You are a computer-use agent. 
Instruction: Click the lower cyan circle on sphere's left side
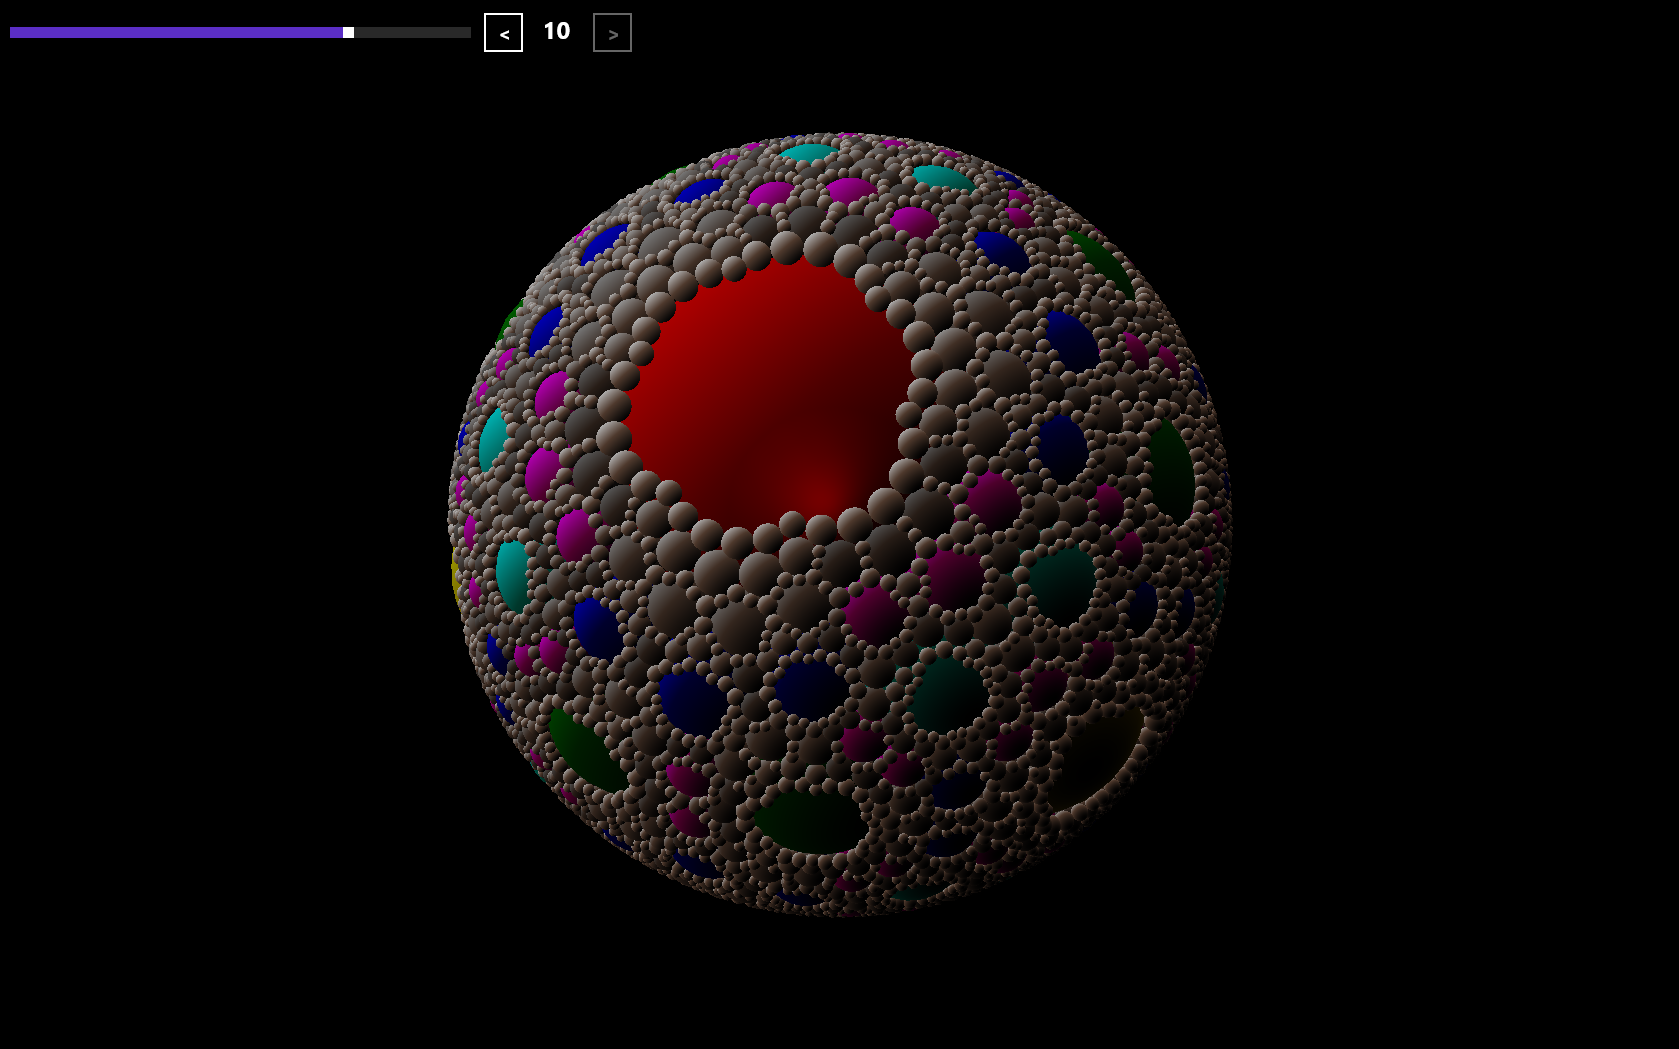tap(513, 574)
